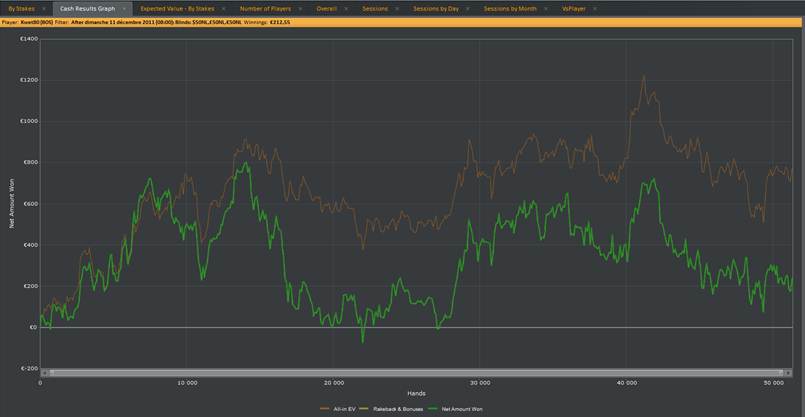Click the scrollbar right arrow button
The height and width of the screenshot is (417, 805).
(x=788, y=372)
